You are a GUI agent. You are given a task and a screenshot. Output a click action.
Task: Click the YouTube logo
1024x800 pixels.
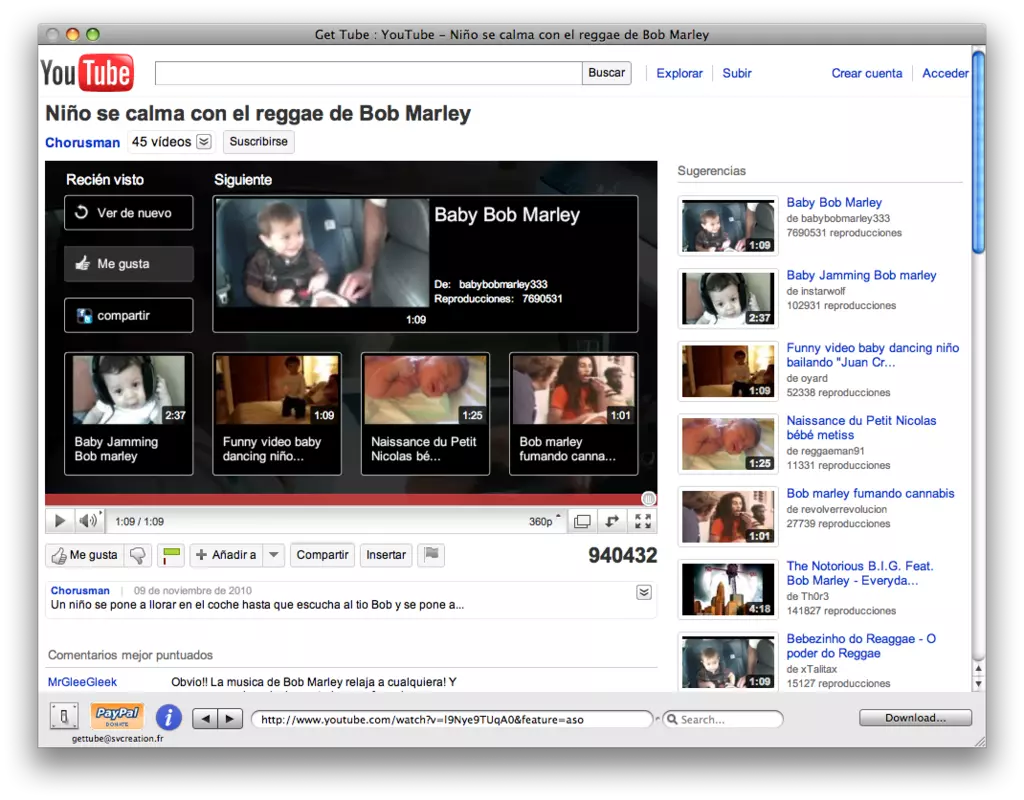87,72
